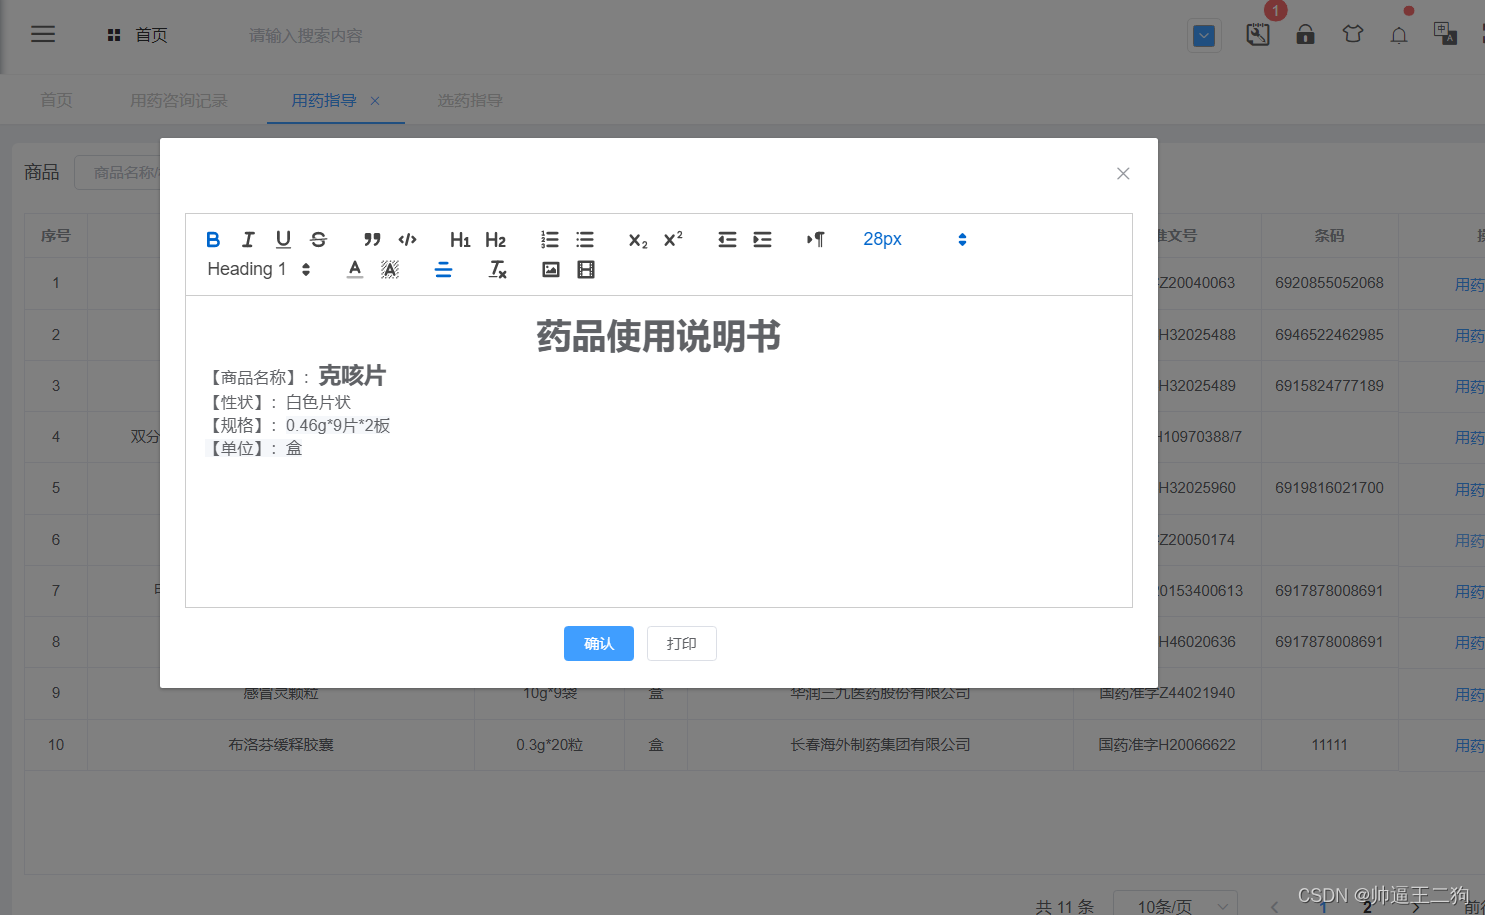Insert a blockquote
This screenshot has width=1485, height=915.
coord(372,239)
